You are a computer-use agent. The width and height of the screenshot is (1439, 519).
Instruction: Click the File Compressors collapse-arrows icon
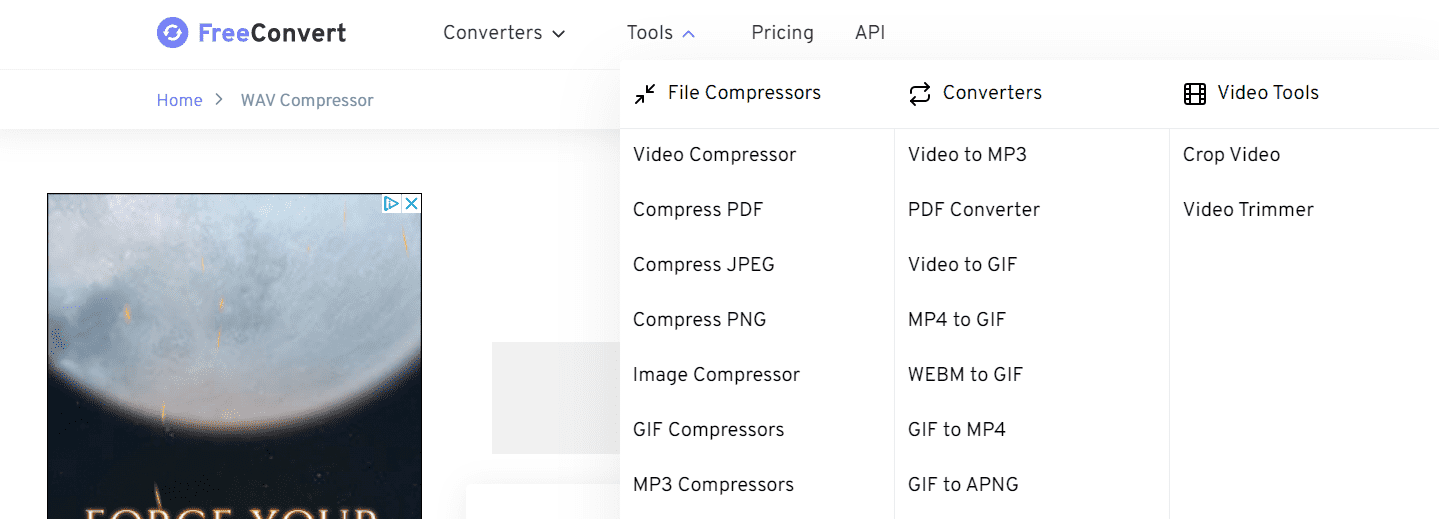pos(646,94)
